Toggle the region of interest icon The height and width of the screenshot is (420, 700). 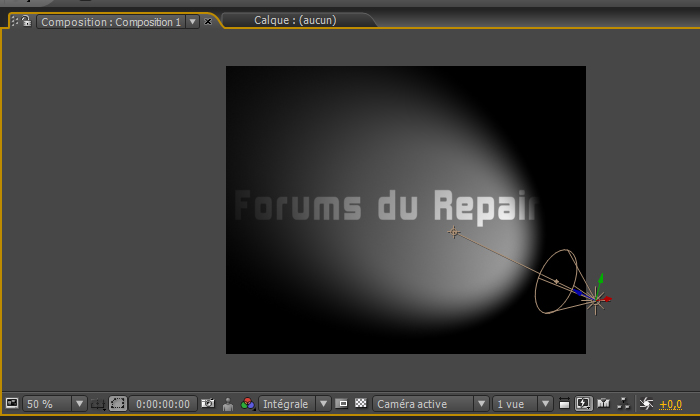342,403
